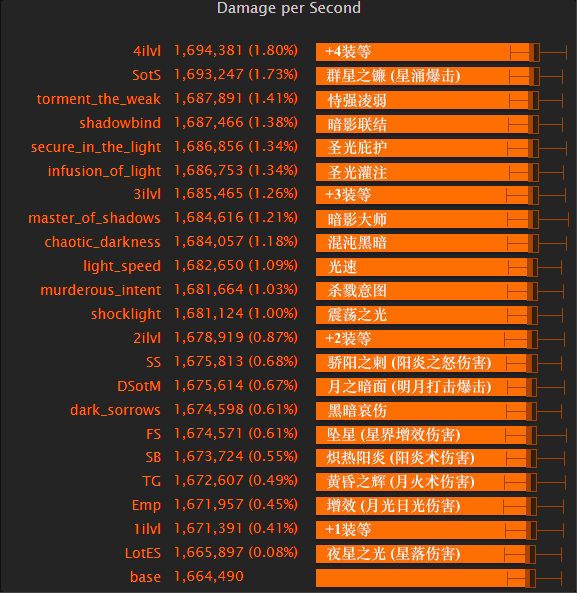Click the light_speed label
The width and height of the screenshot is (577, 593).
(x=122, y=266)
